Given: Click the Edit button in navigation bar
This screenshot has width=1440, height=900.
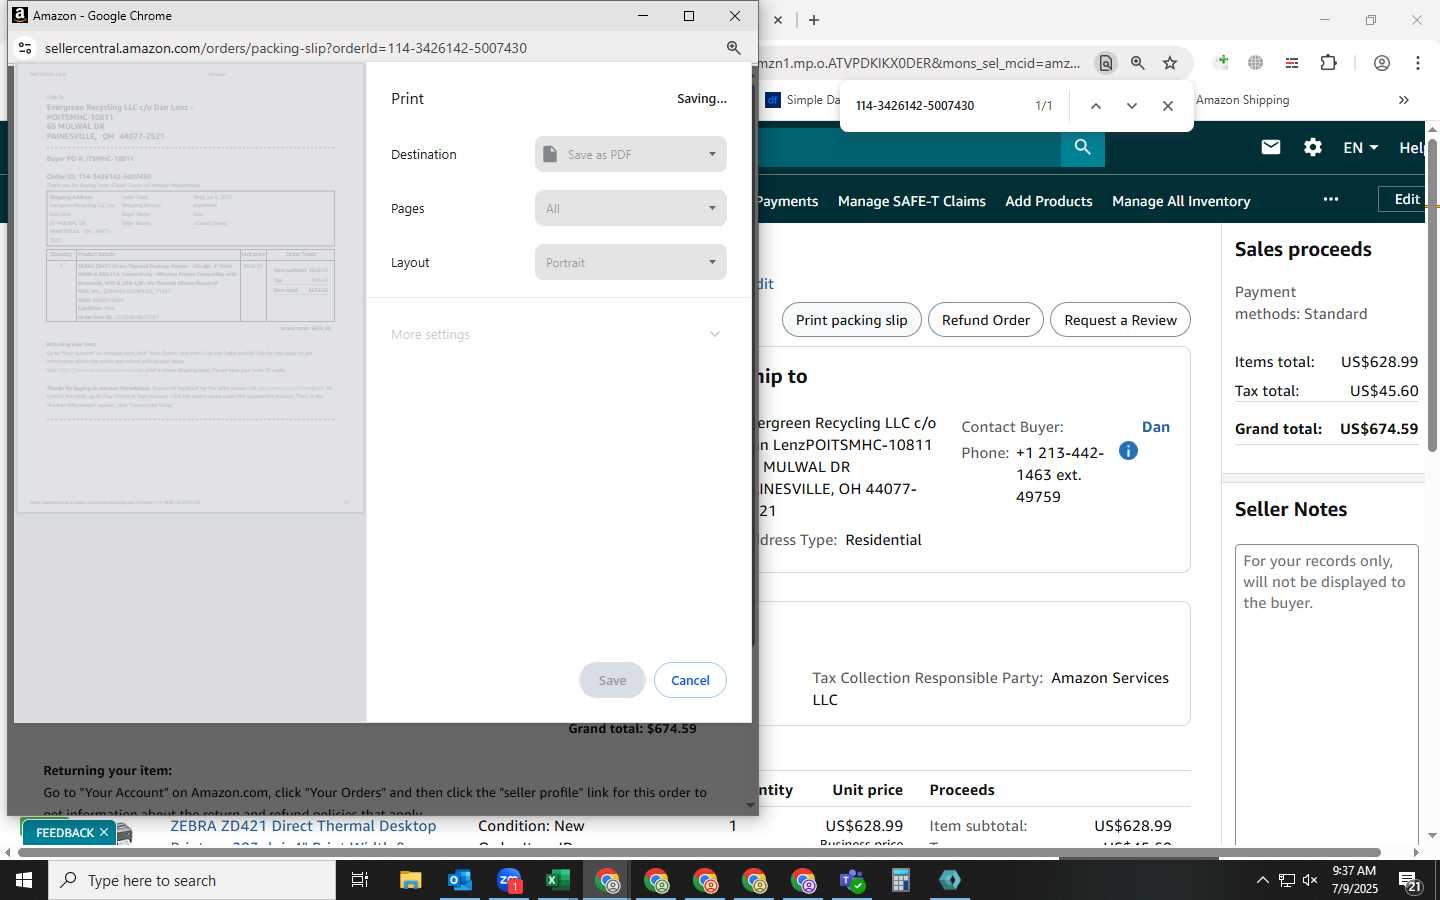Looking at the screenshot, I should [1403, 199].
